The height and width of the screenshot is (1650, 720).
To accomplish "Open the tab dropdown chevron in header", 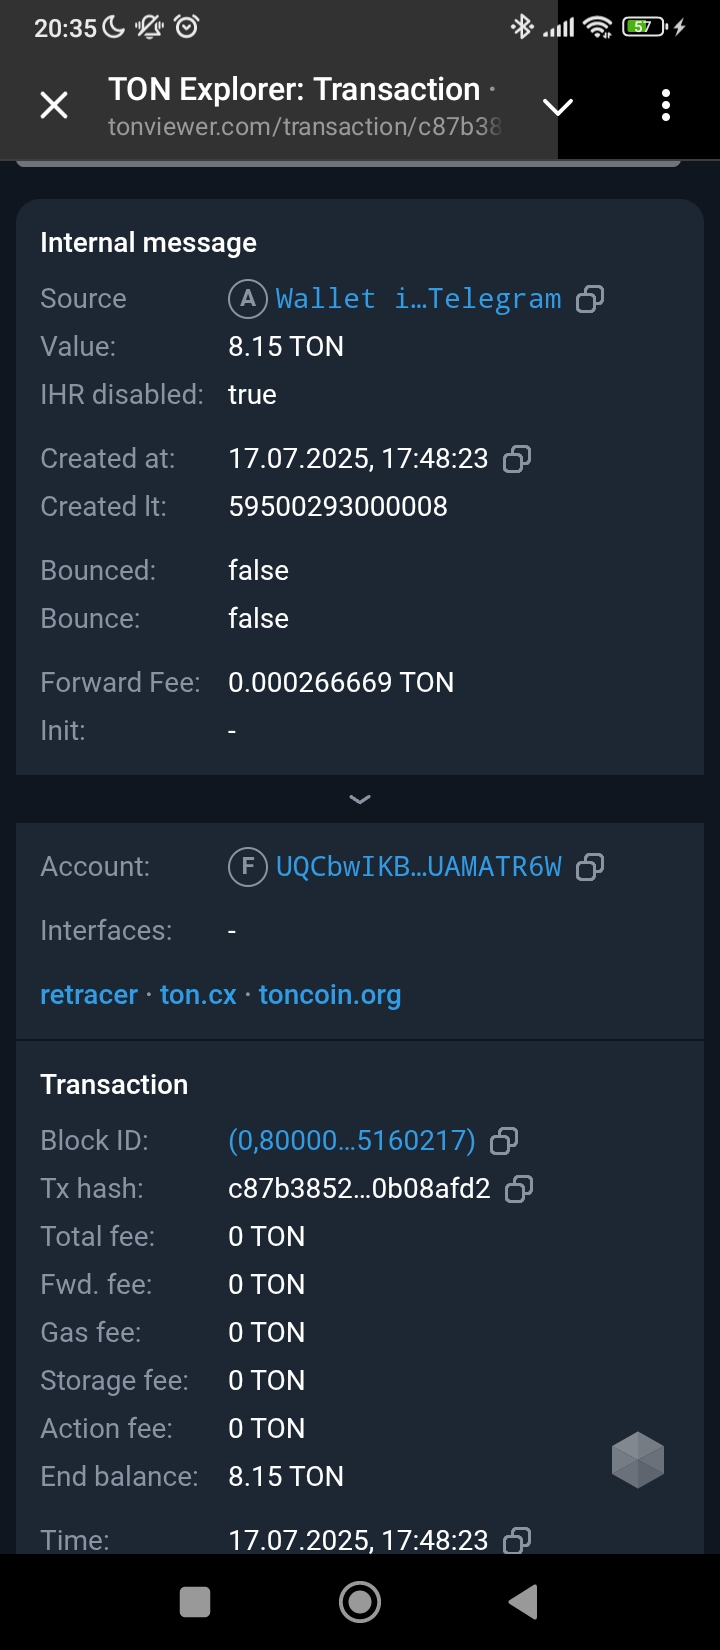I will [x=557, y=106].
